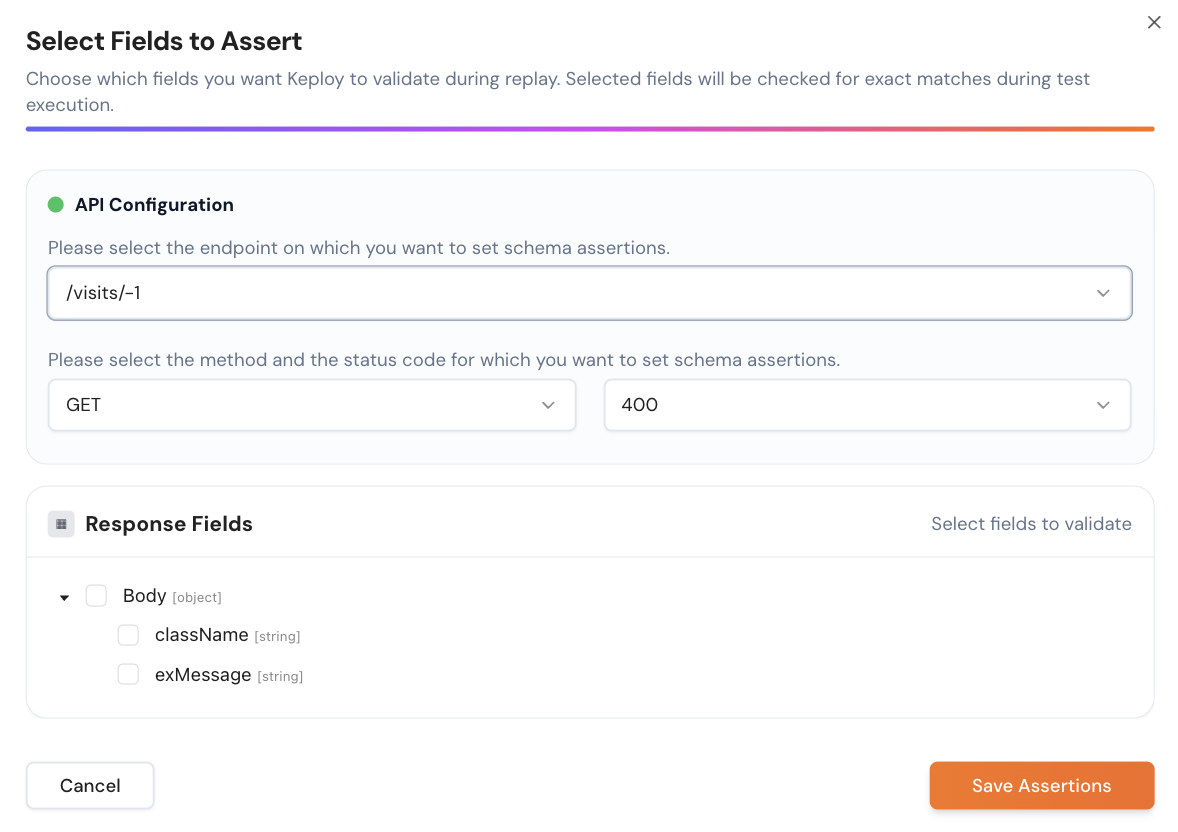Screen dimensions: 1178x832
Task: Check the Body object checkbox
Action: point(96,596)
